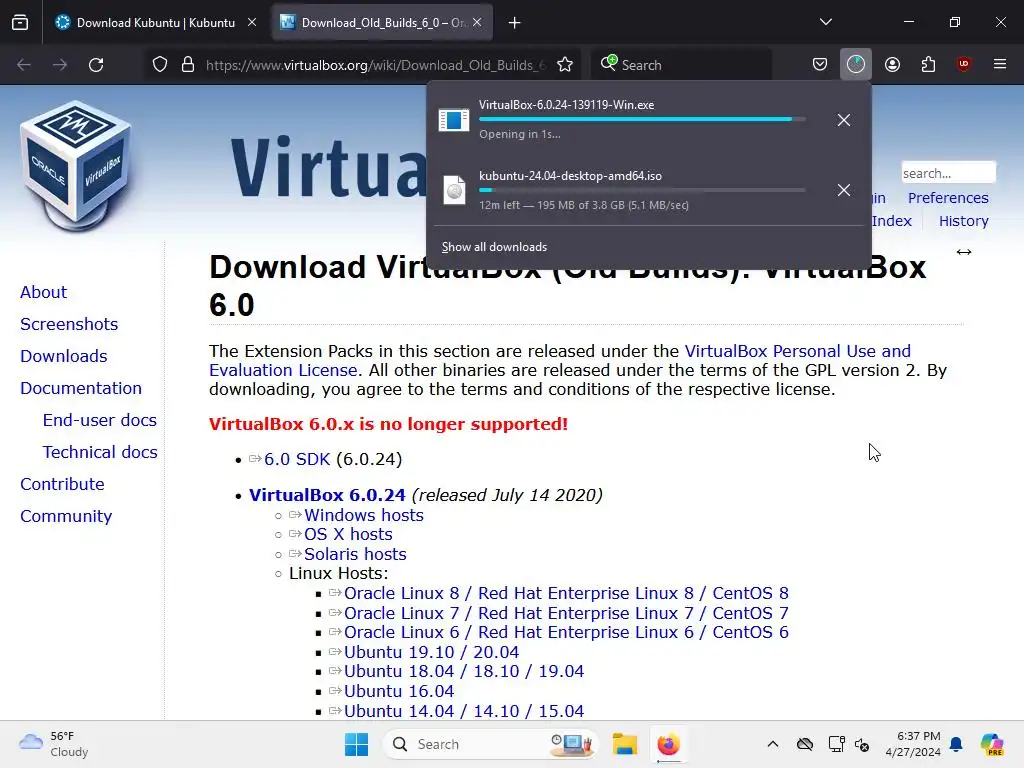Show hidden tray icons chevron

[x=773, y=744]
